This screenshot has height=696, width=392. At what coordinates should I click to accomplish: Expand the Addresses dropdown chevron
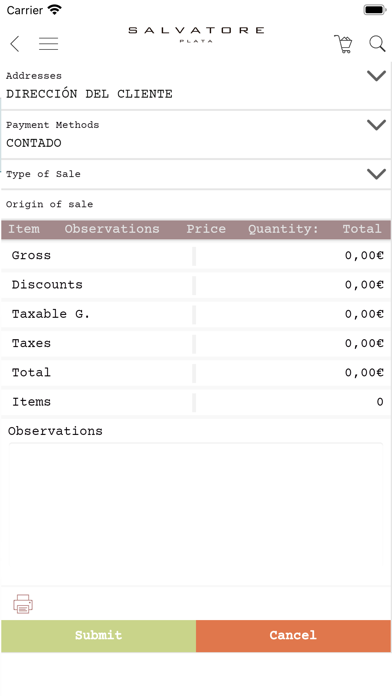376,76
